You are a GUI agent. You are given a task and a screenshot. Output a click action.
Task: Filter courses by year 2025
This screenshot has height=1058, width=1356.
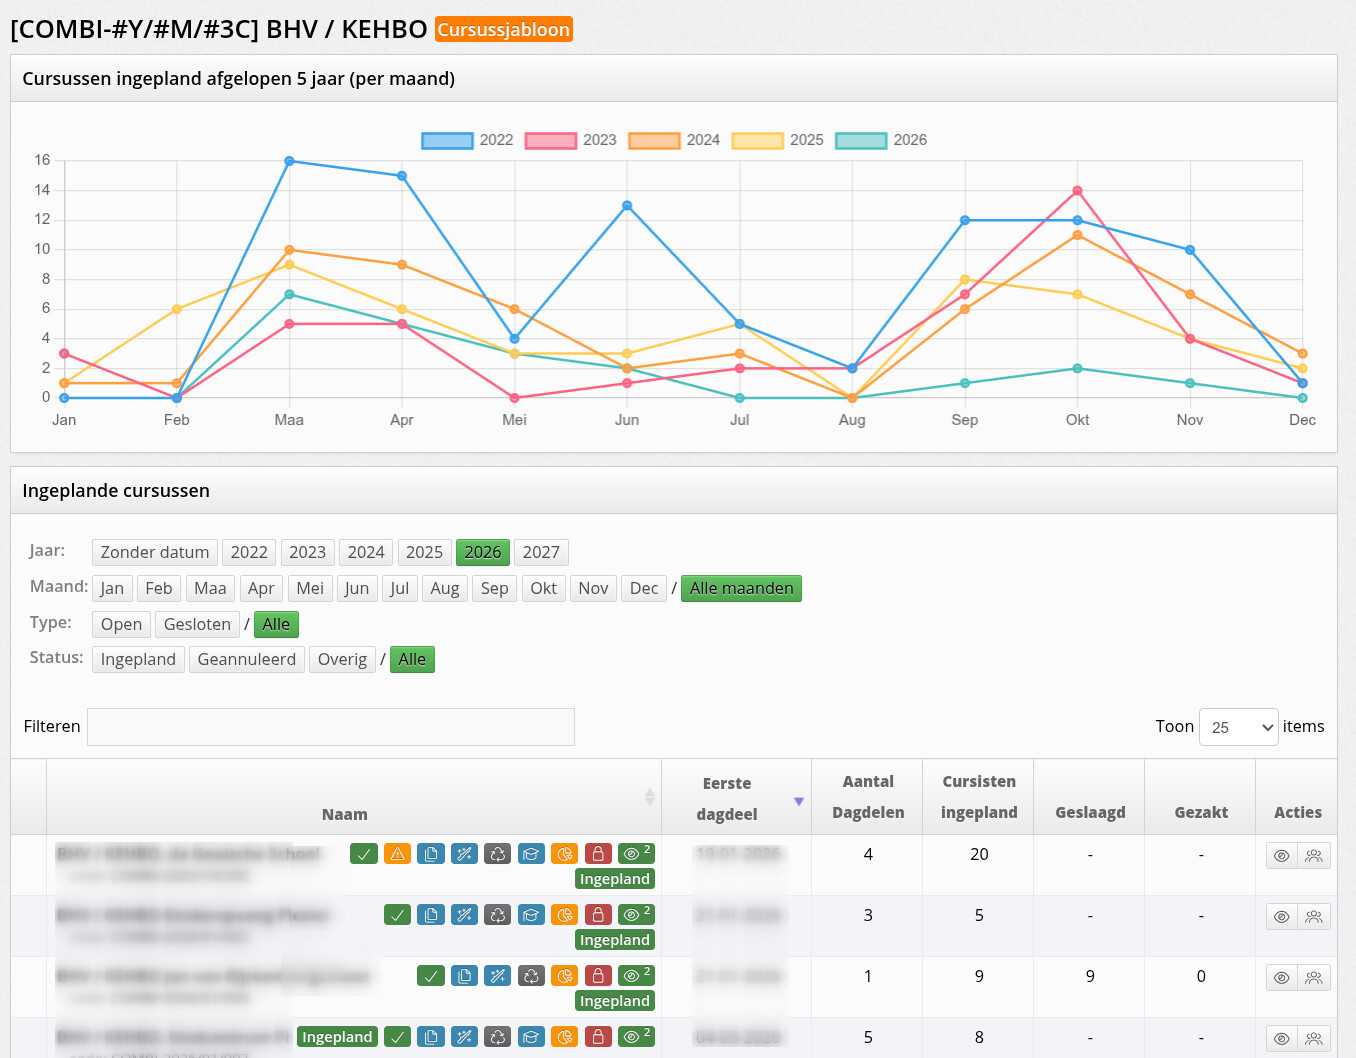point(424,552)
